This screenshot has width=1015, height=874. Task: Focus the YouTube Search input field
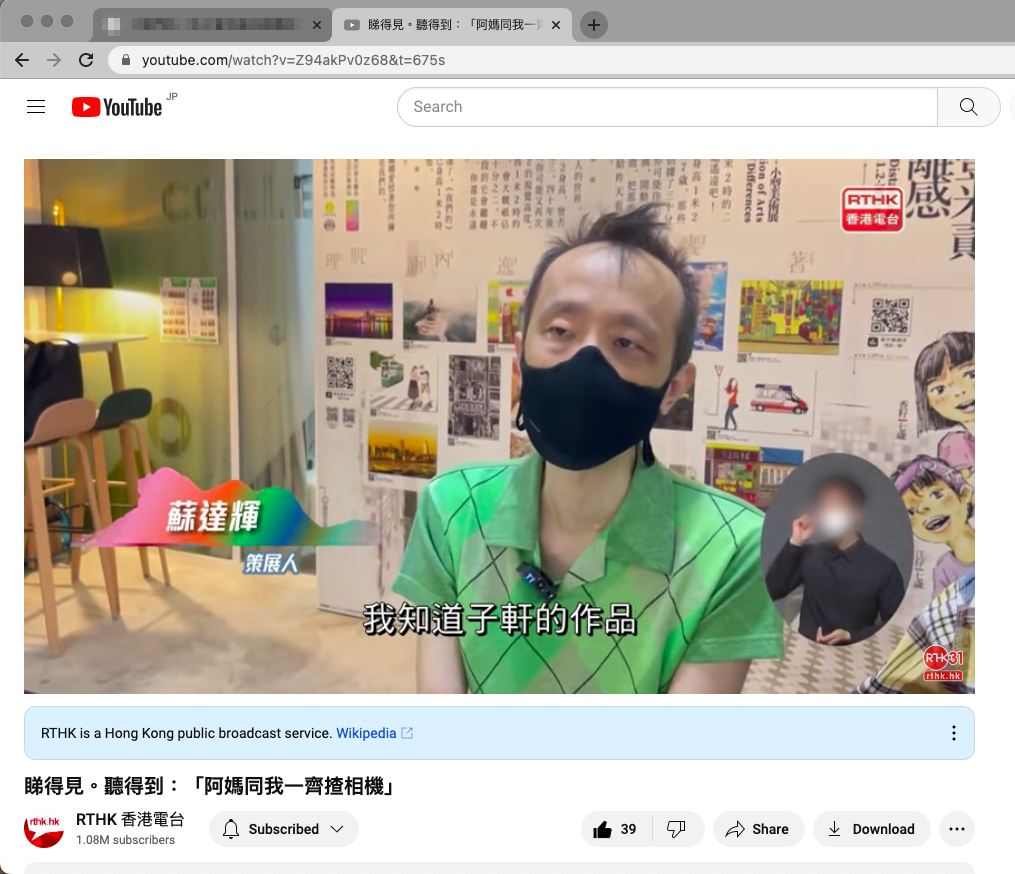pyautogui.click(x=667, y=107)
